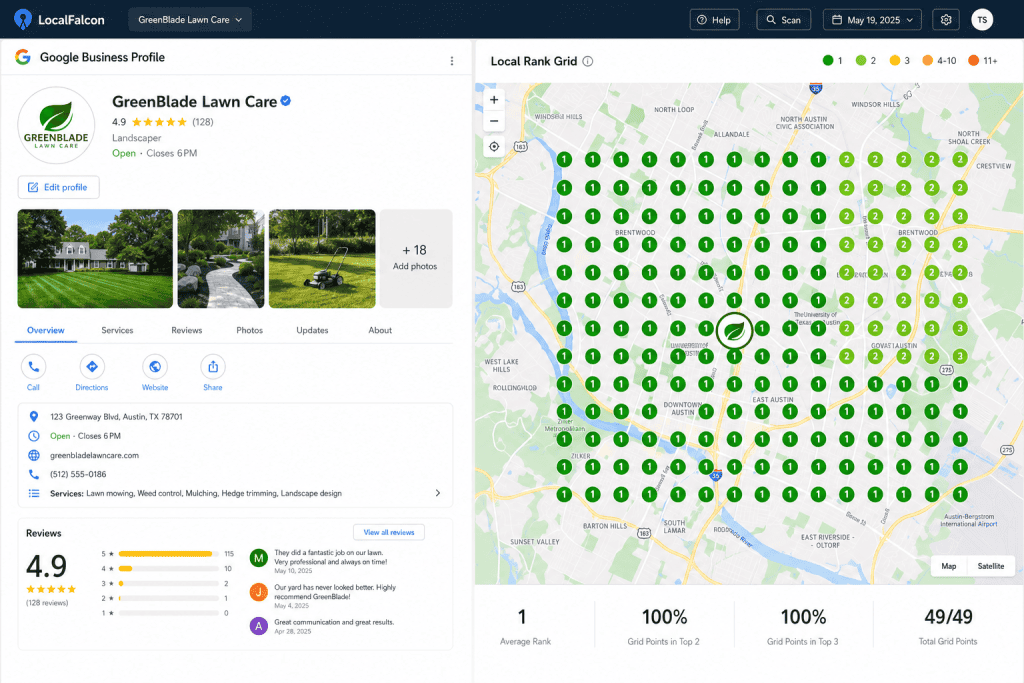The width and height of the screenshot is (1024, 683).
Task: Switch to the Photos tab
Action: click(x=249, y=330)
